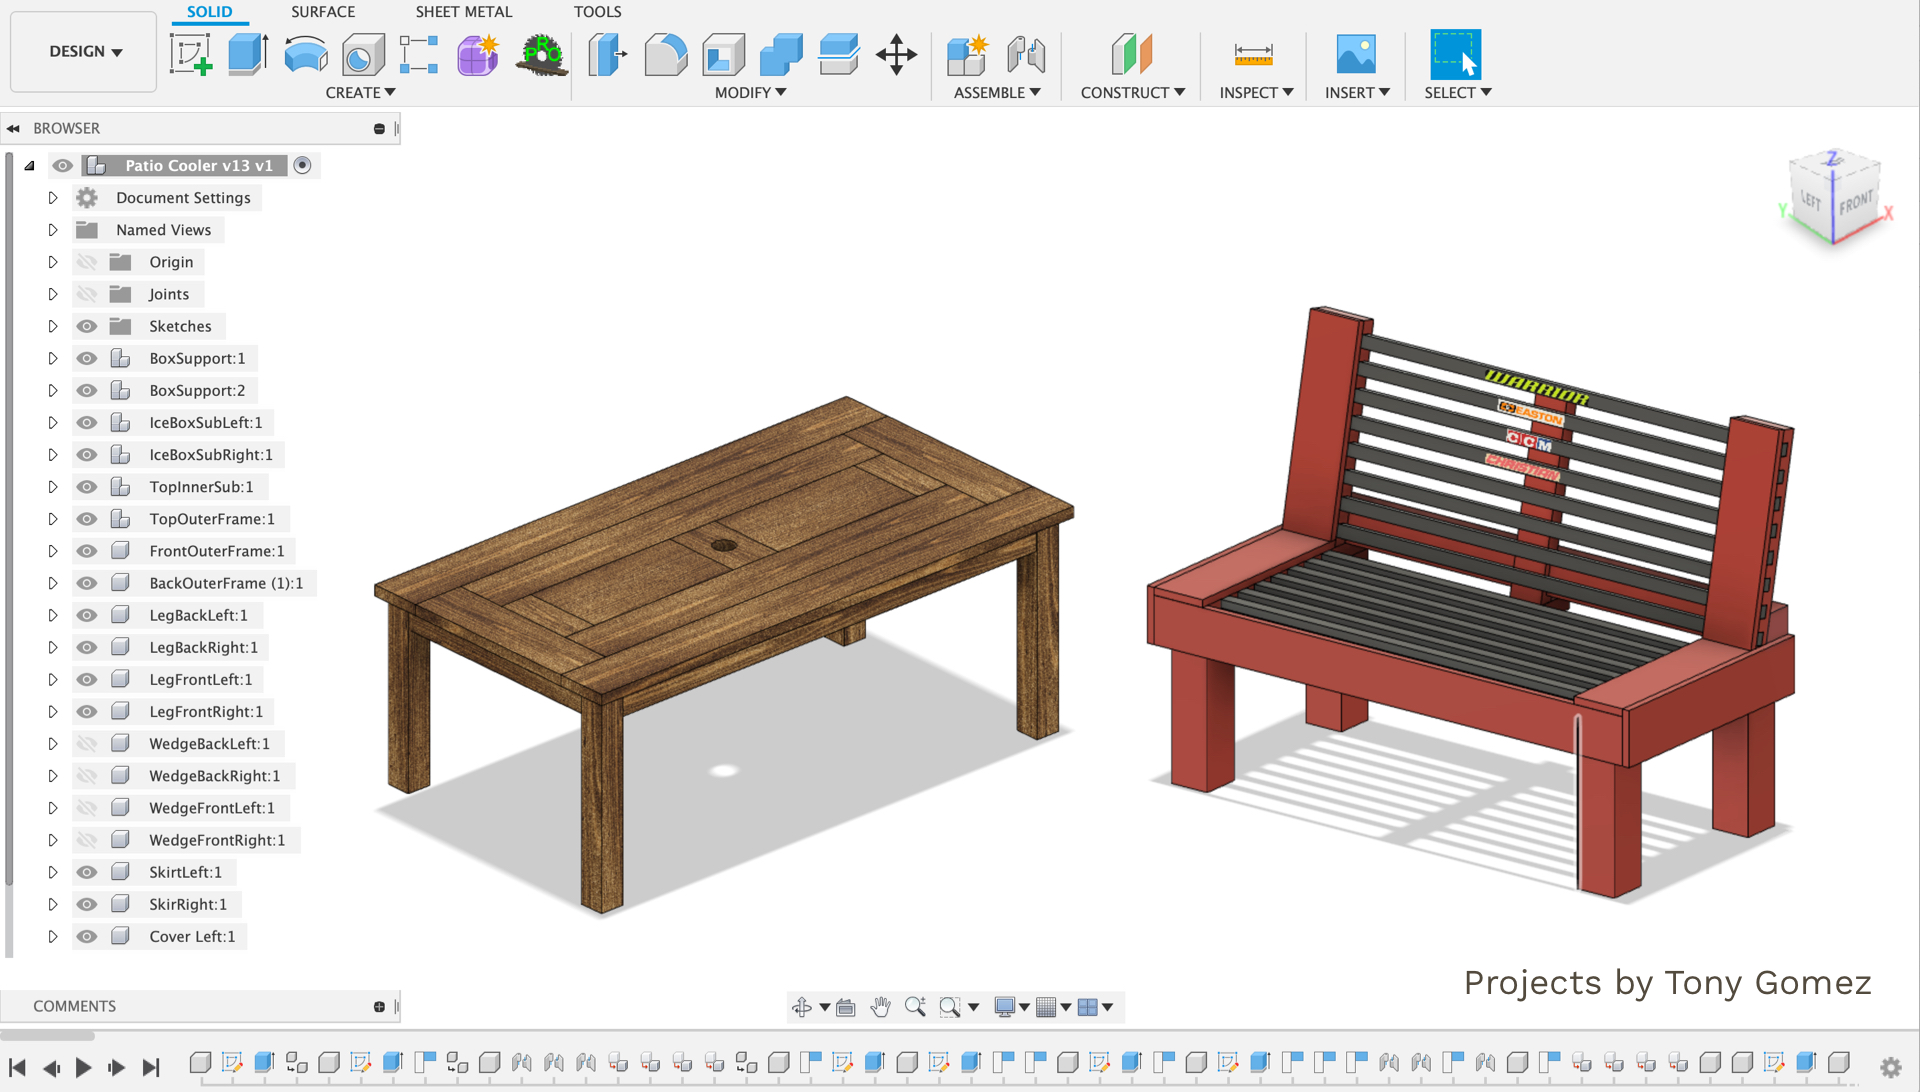Screen dimensions: 1920x1092
Task: Click the Inspect dropdown menu button
Action: 1253,91
